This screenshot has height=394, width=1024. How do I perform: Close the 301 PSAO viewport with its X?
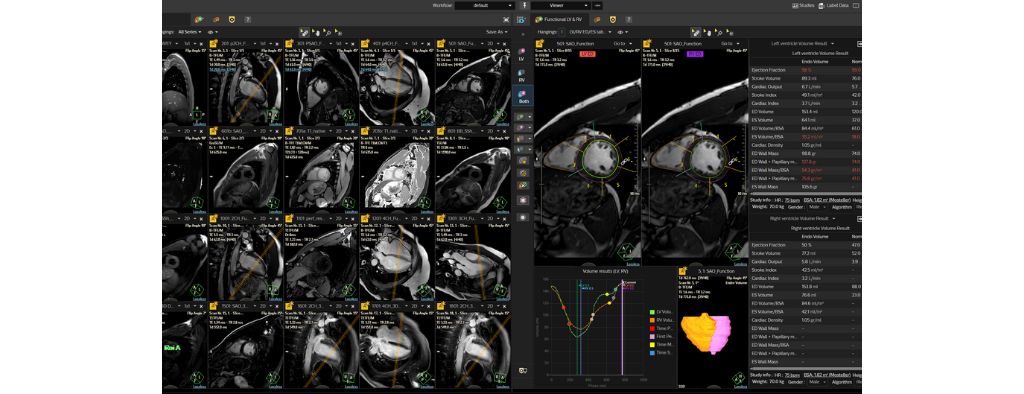pos(353,43)
